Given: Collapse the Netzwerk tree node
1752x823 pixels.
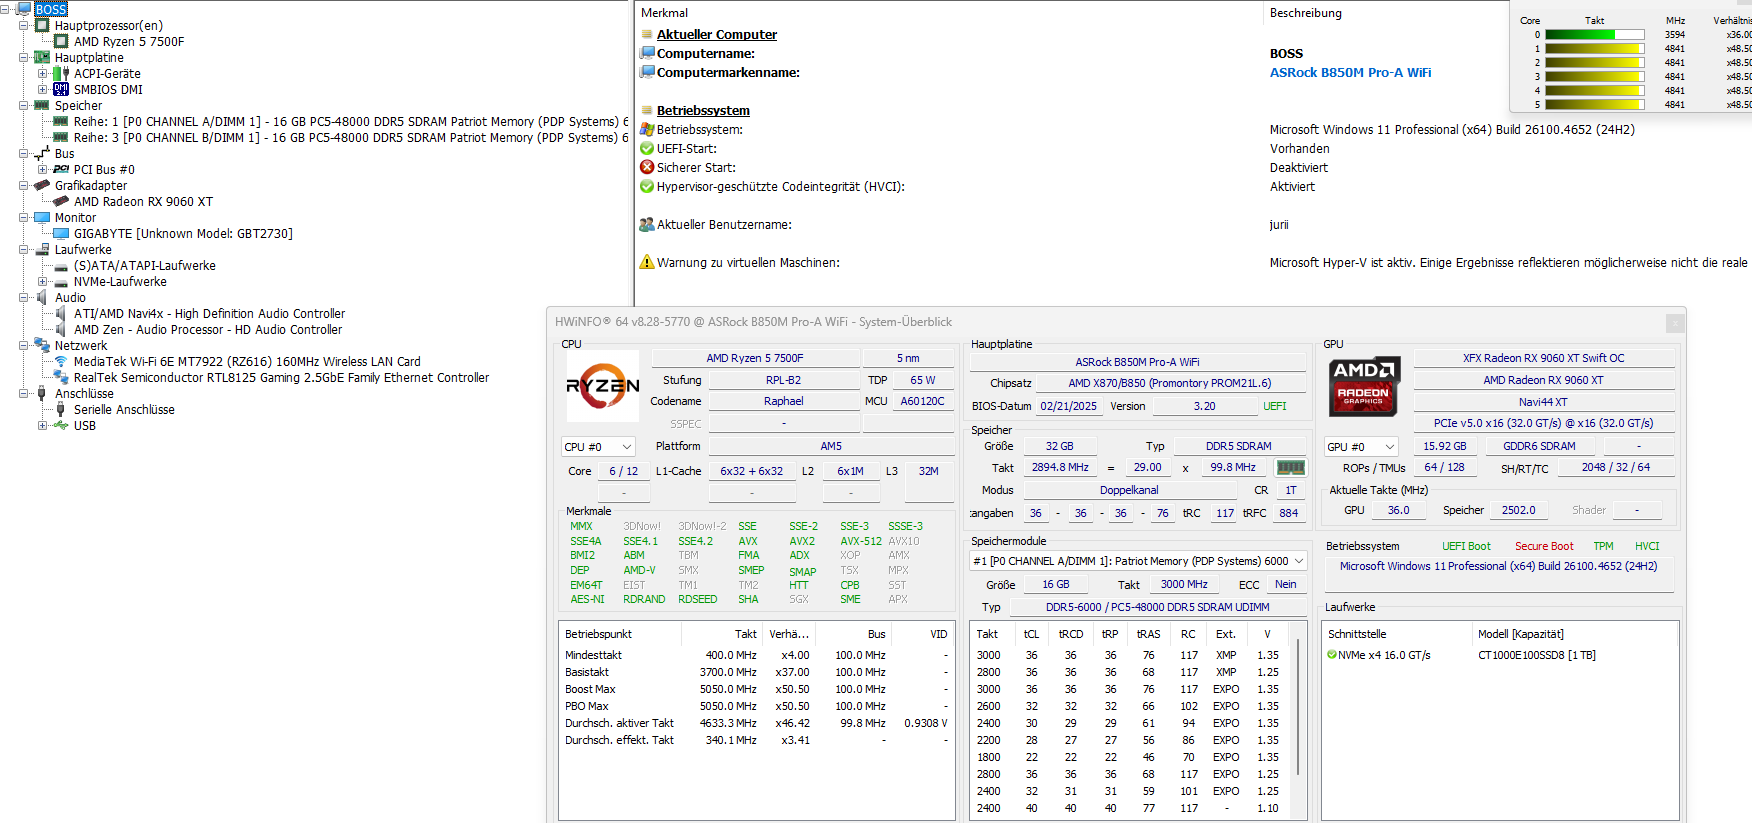Looking at the screenshot, I should 23,345.
